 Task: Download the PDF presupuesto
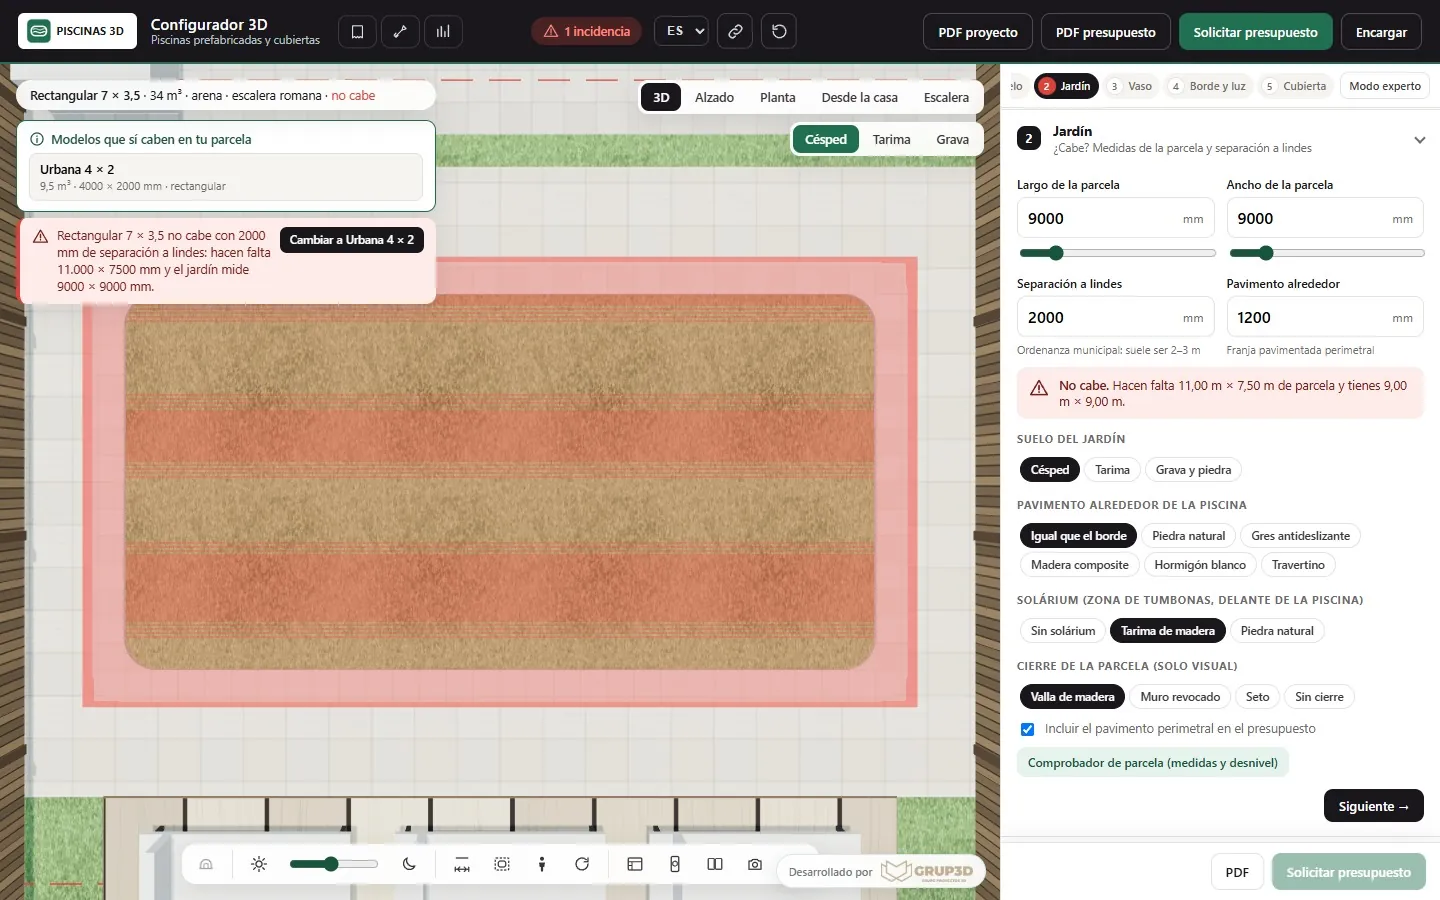pos(1105,32)
